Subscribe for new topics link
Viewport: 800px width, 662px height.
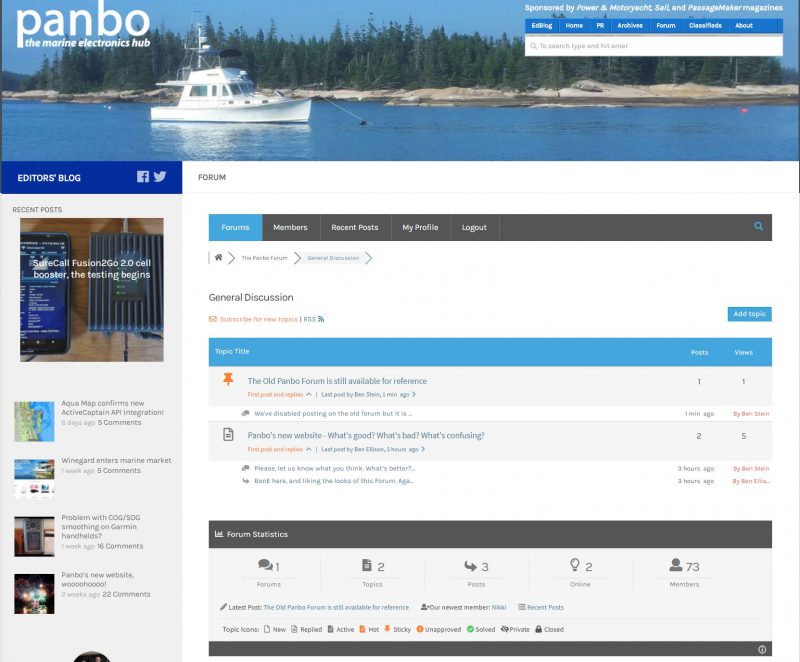pos(259,319)
